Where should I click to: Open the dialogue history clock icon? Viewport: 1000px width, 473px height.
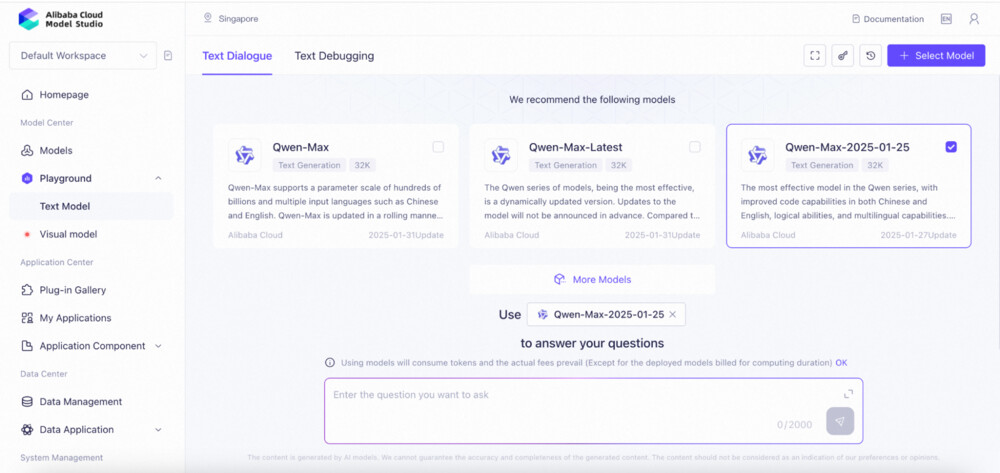pos(871,56)
